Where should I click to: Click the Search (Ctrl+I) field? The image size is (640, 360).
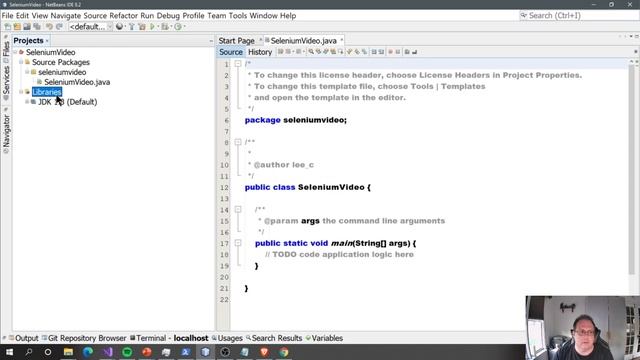pos(579,16)
